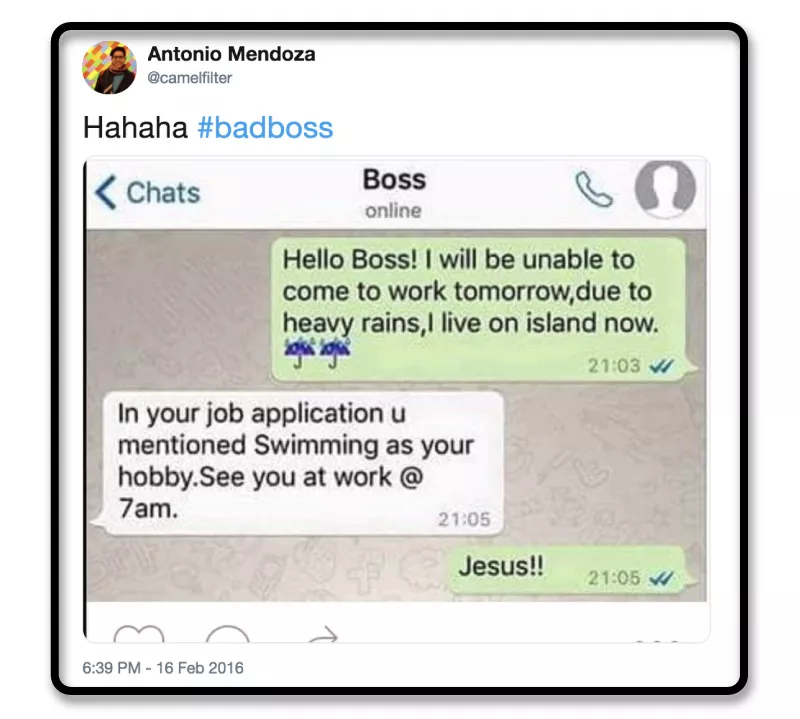This screenshot has width=800, height=719.
Task: Select the 'Jesus!!' message bubble
Action: (568, 569)
